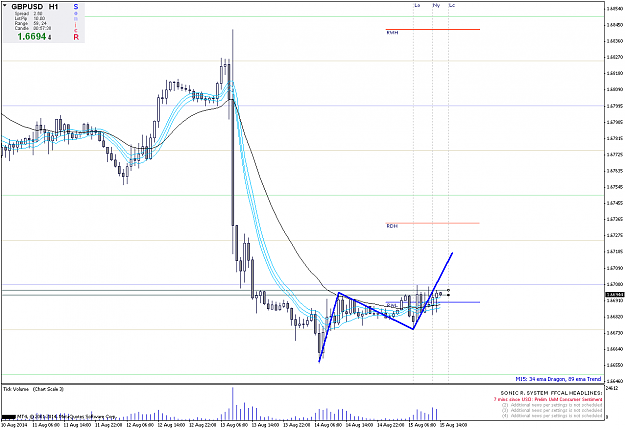The image size is (625, 429).
Task: Select the rising blue trendline projecting upward
Action: tap(433, 290)
